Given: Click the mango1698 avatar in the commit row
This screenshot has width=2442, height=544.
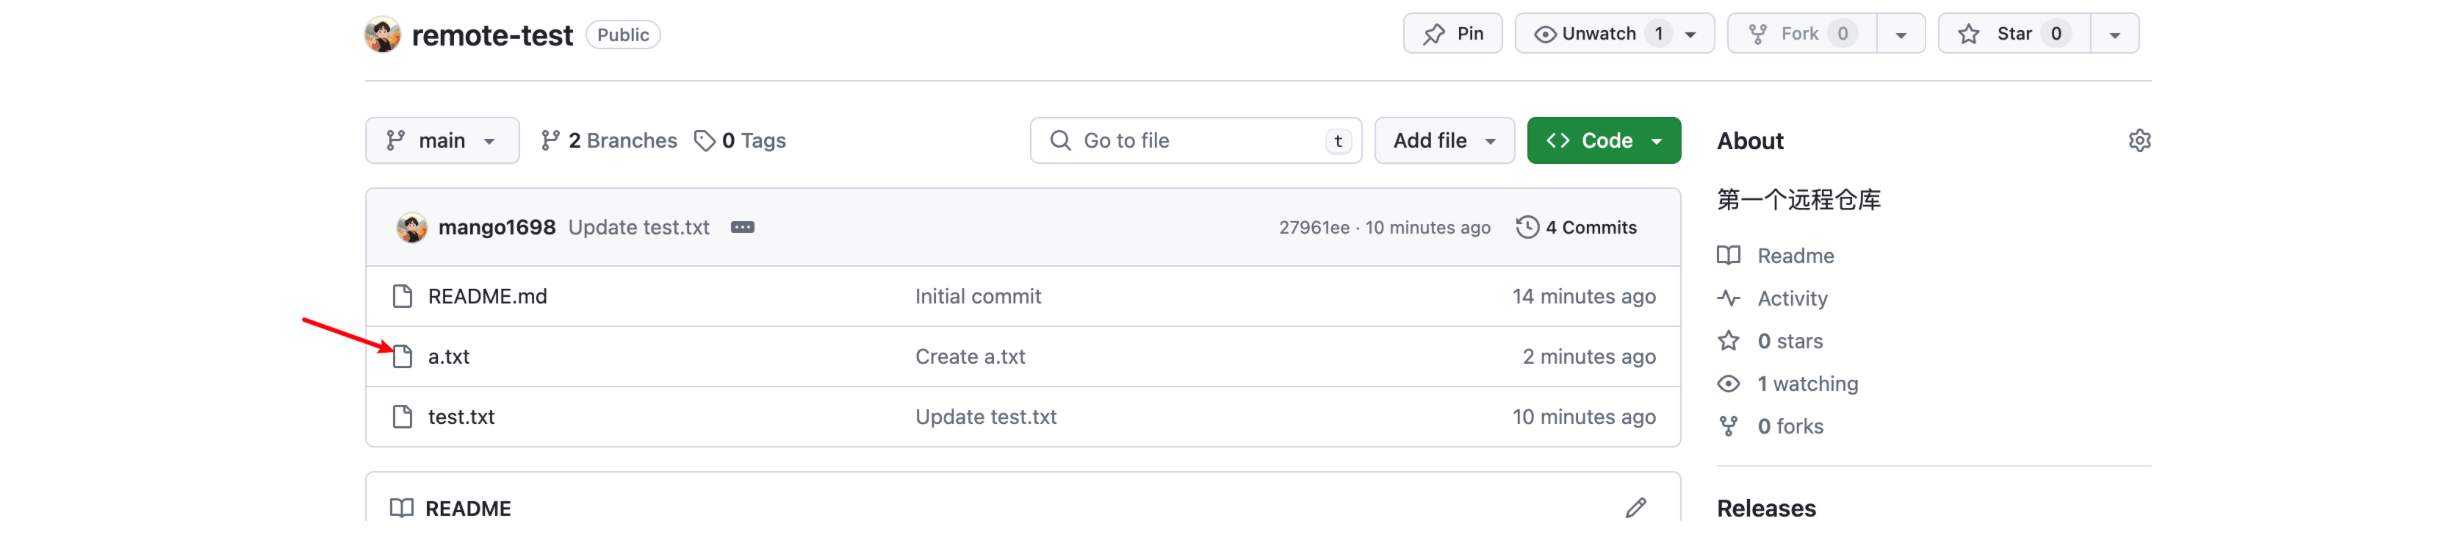Looking at the screenshot, I should [x=412, y=227].
